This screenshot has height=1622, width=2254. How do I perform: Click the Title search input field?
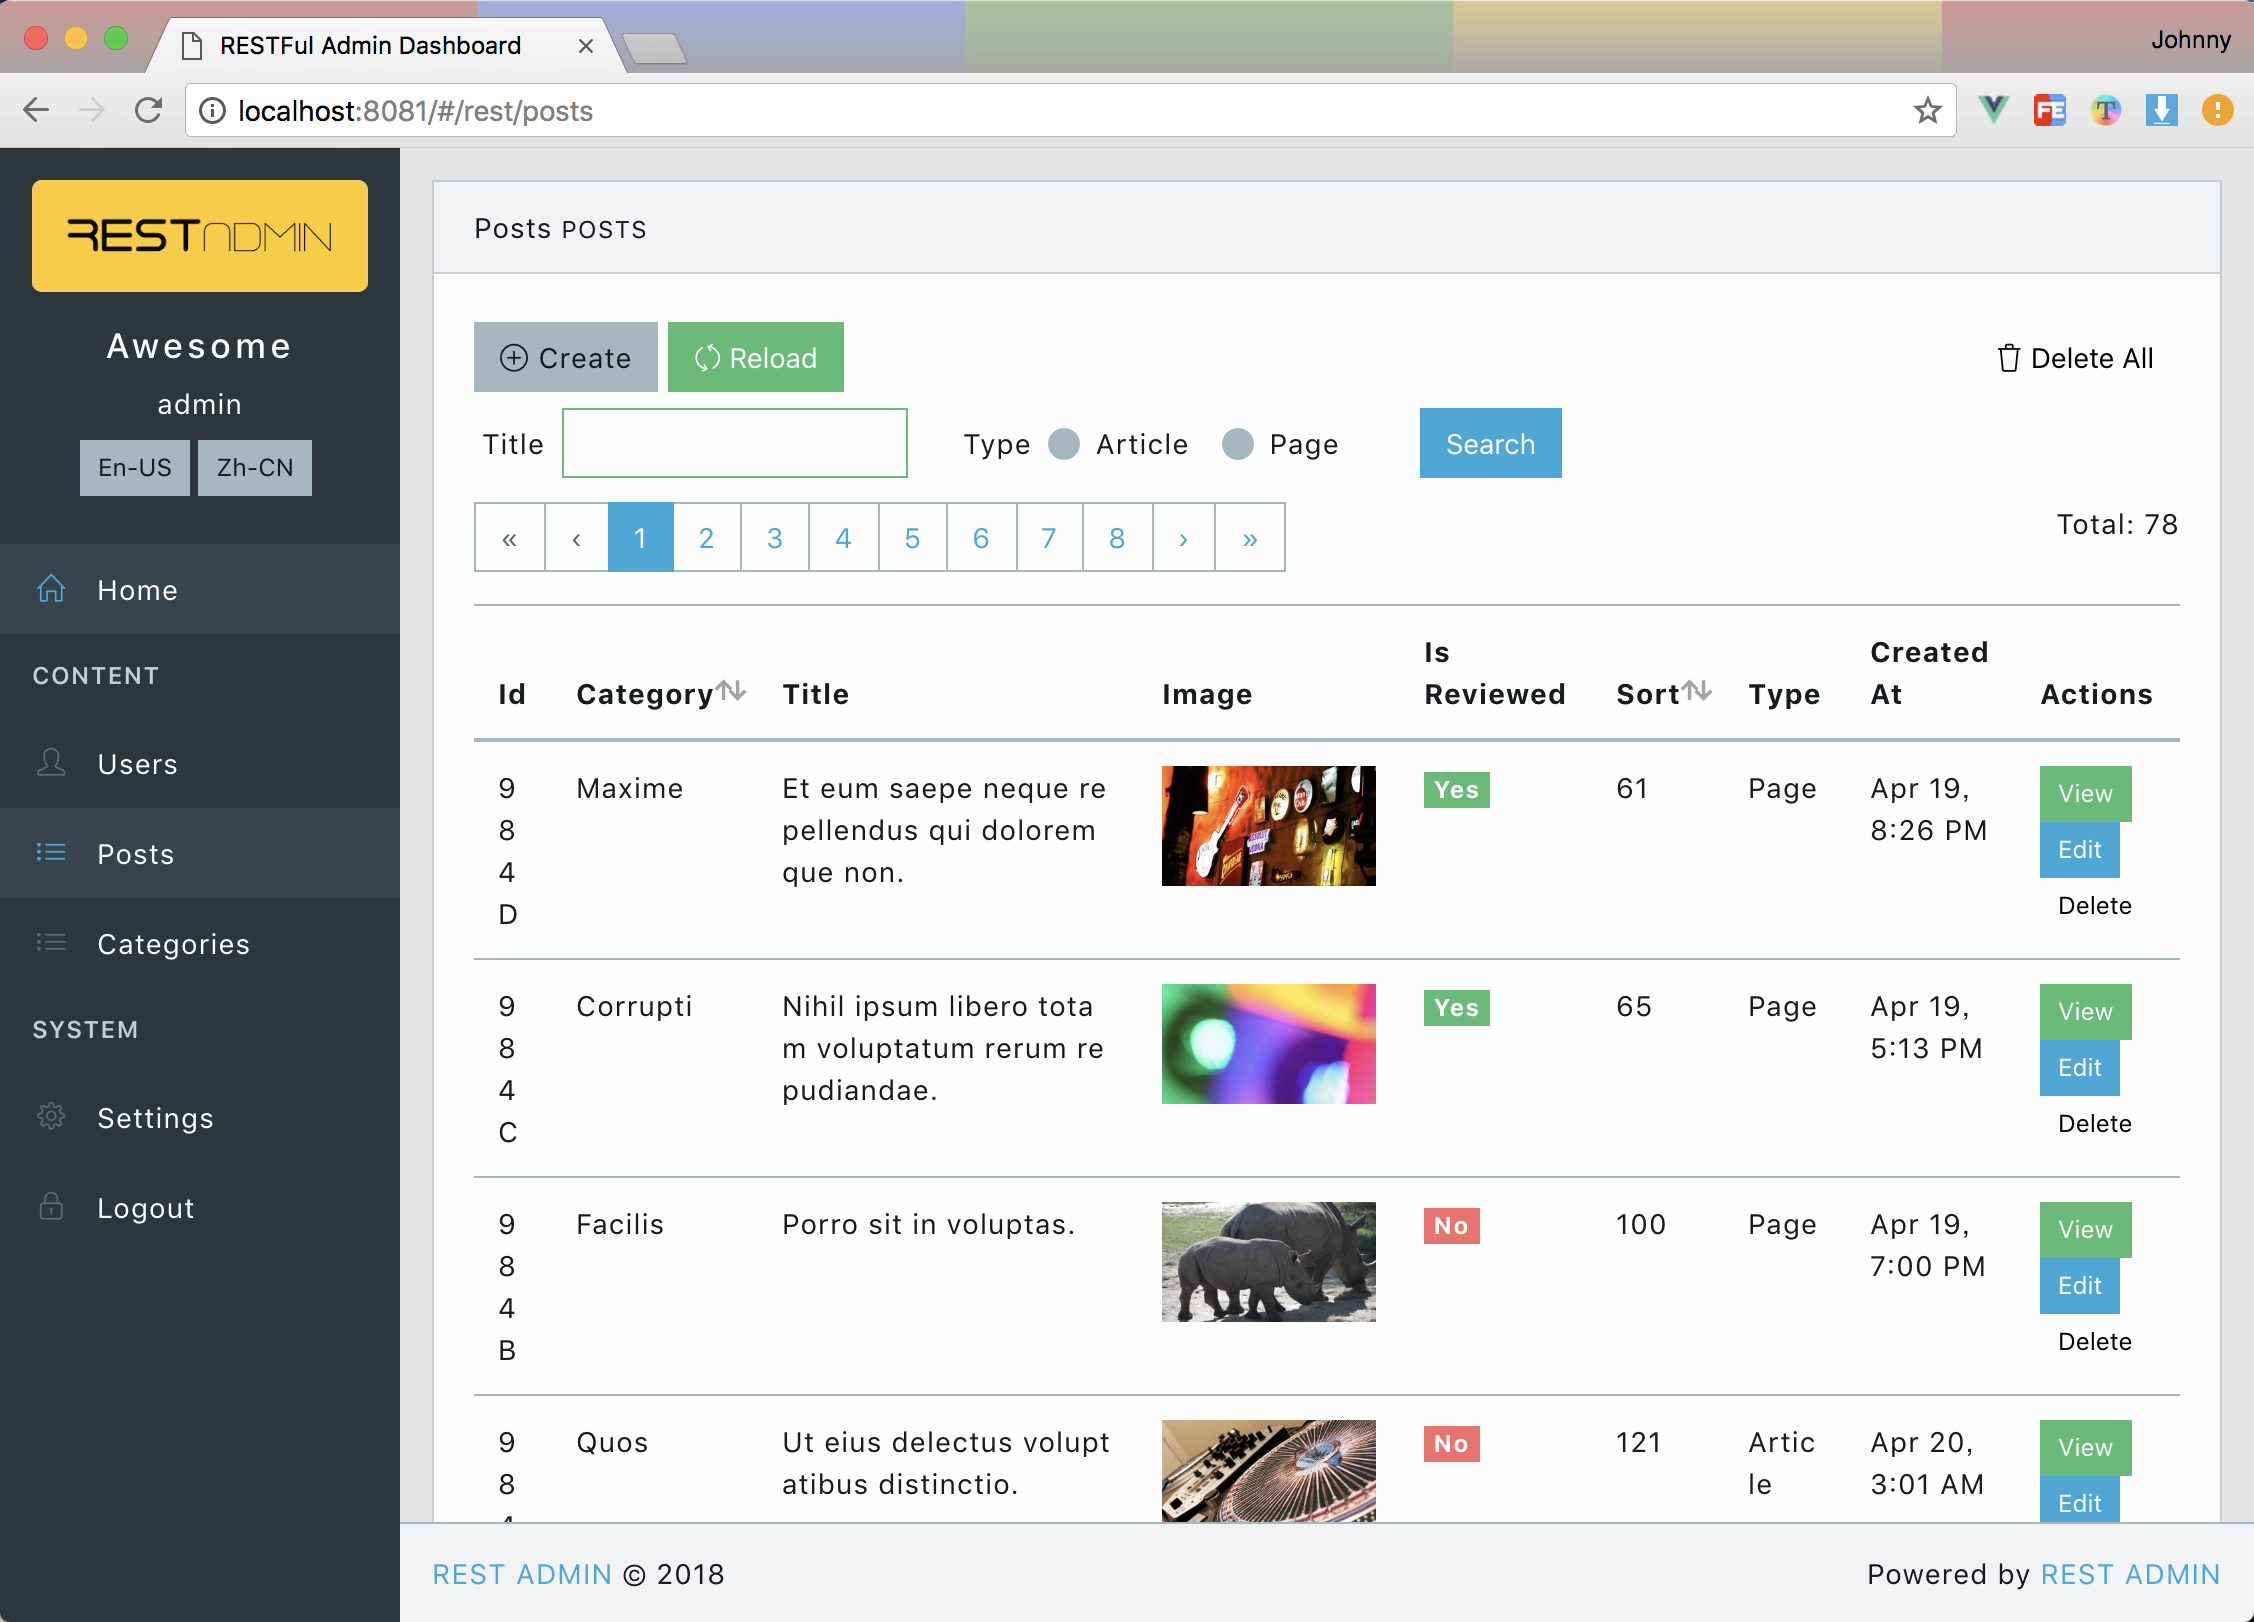(x=734, y=443)
